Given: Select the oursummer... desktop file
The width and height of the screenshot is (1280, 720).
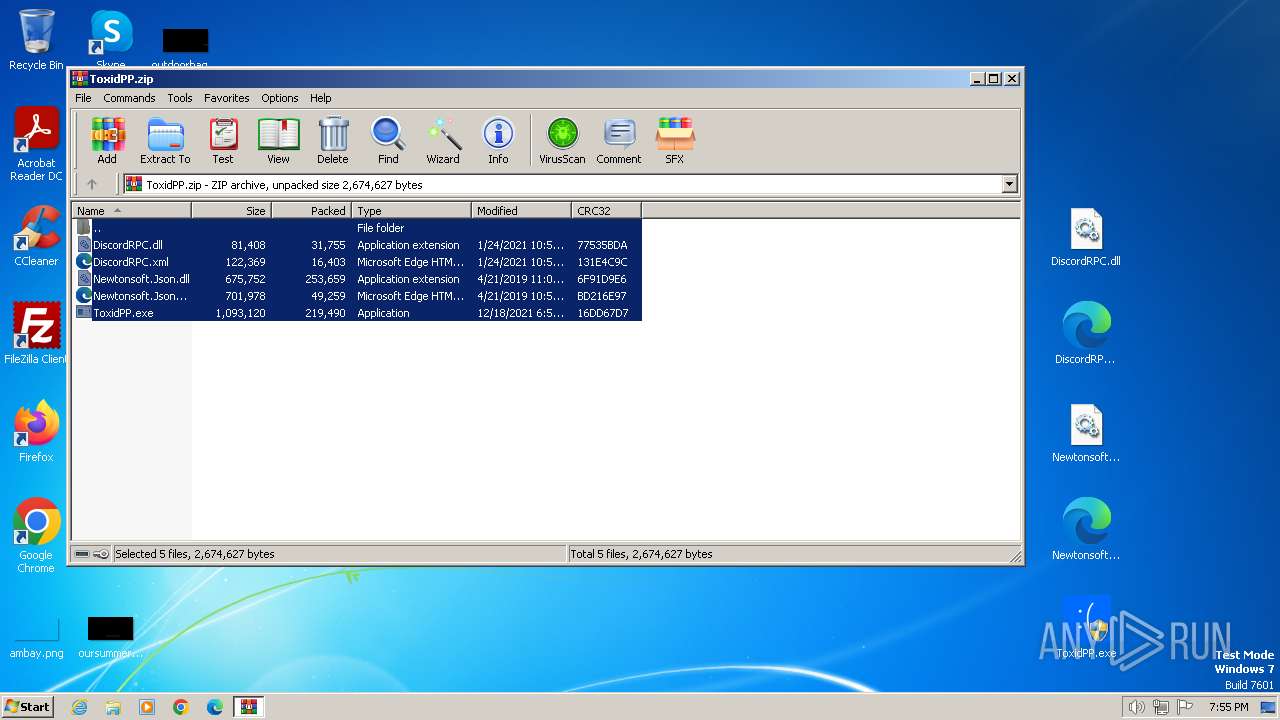Looking at the screenshot, I should pyautogui.click(x=110, y=638).
